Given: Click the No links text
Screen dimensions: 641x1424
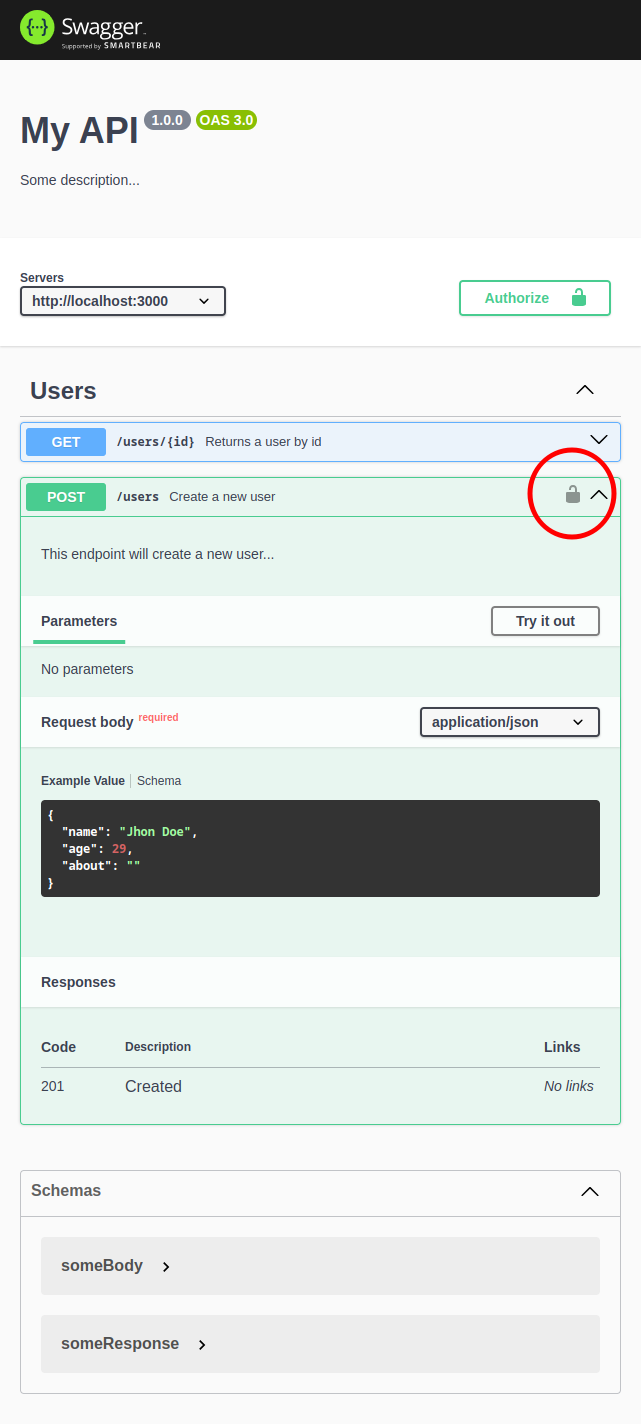Looking at the screenshot, I should click(569, 1086).
